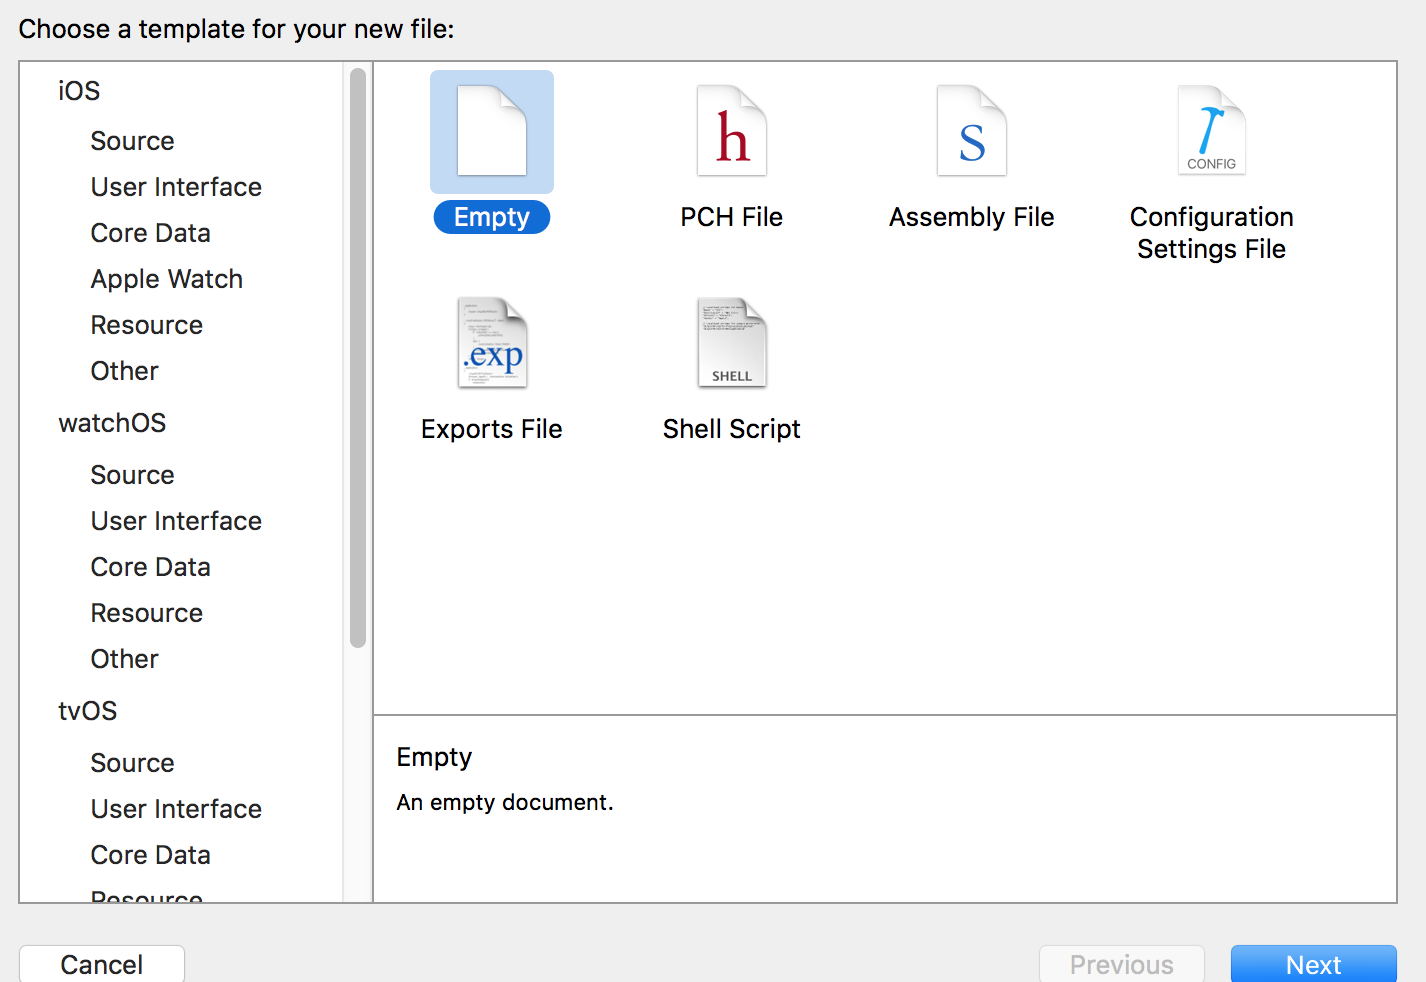1426x982 pixels.
Task: Click the blue highlighted Empty label
Action: tap(492, 217)
